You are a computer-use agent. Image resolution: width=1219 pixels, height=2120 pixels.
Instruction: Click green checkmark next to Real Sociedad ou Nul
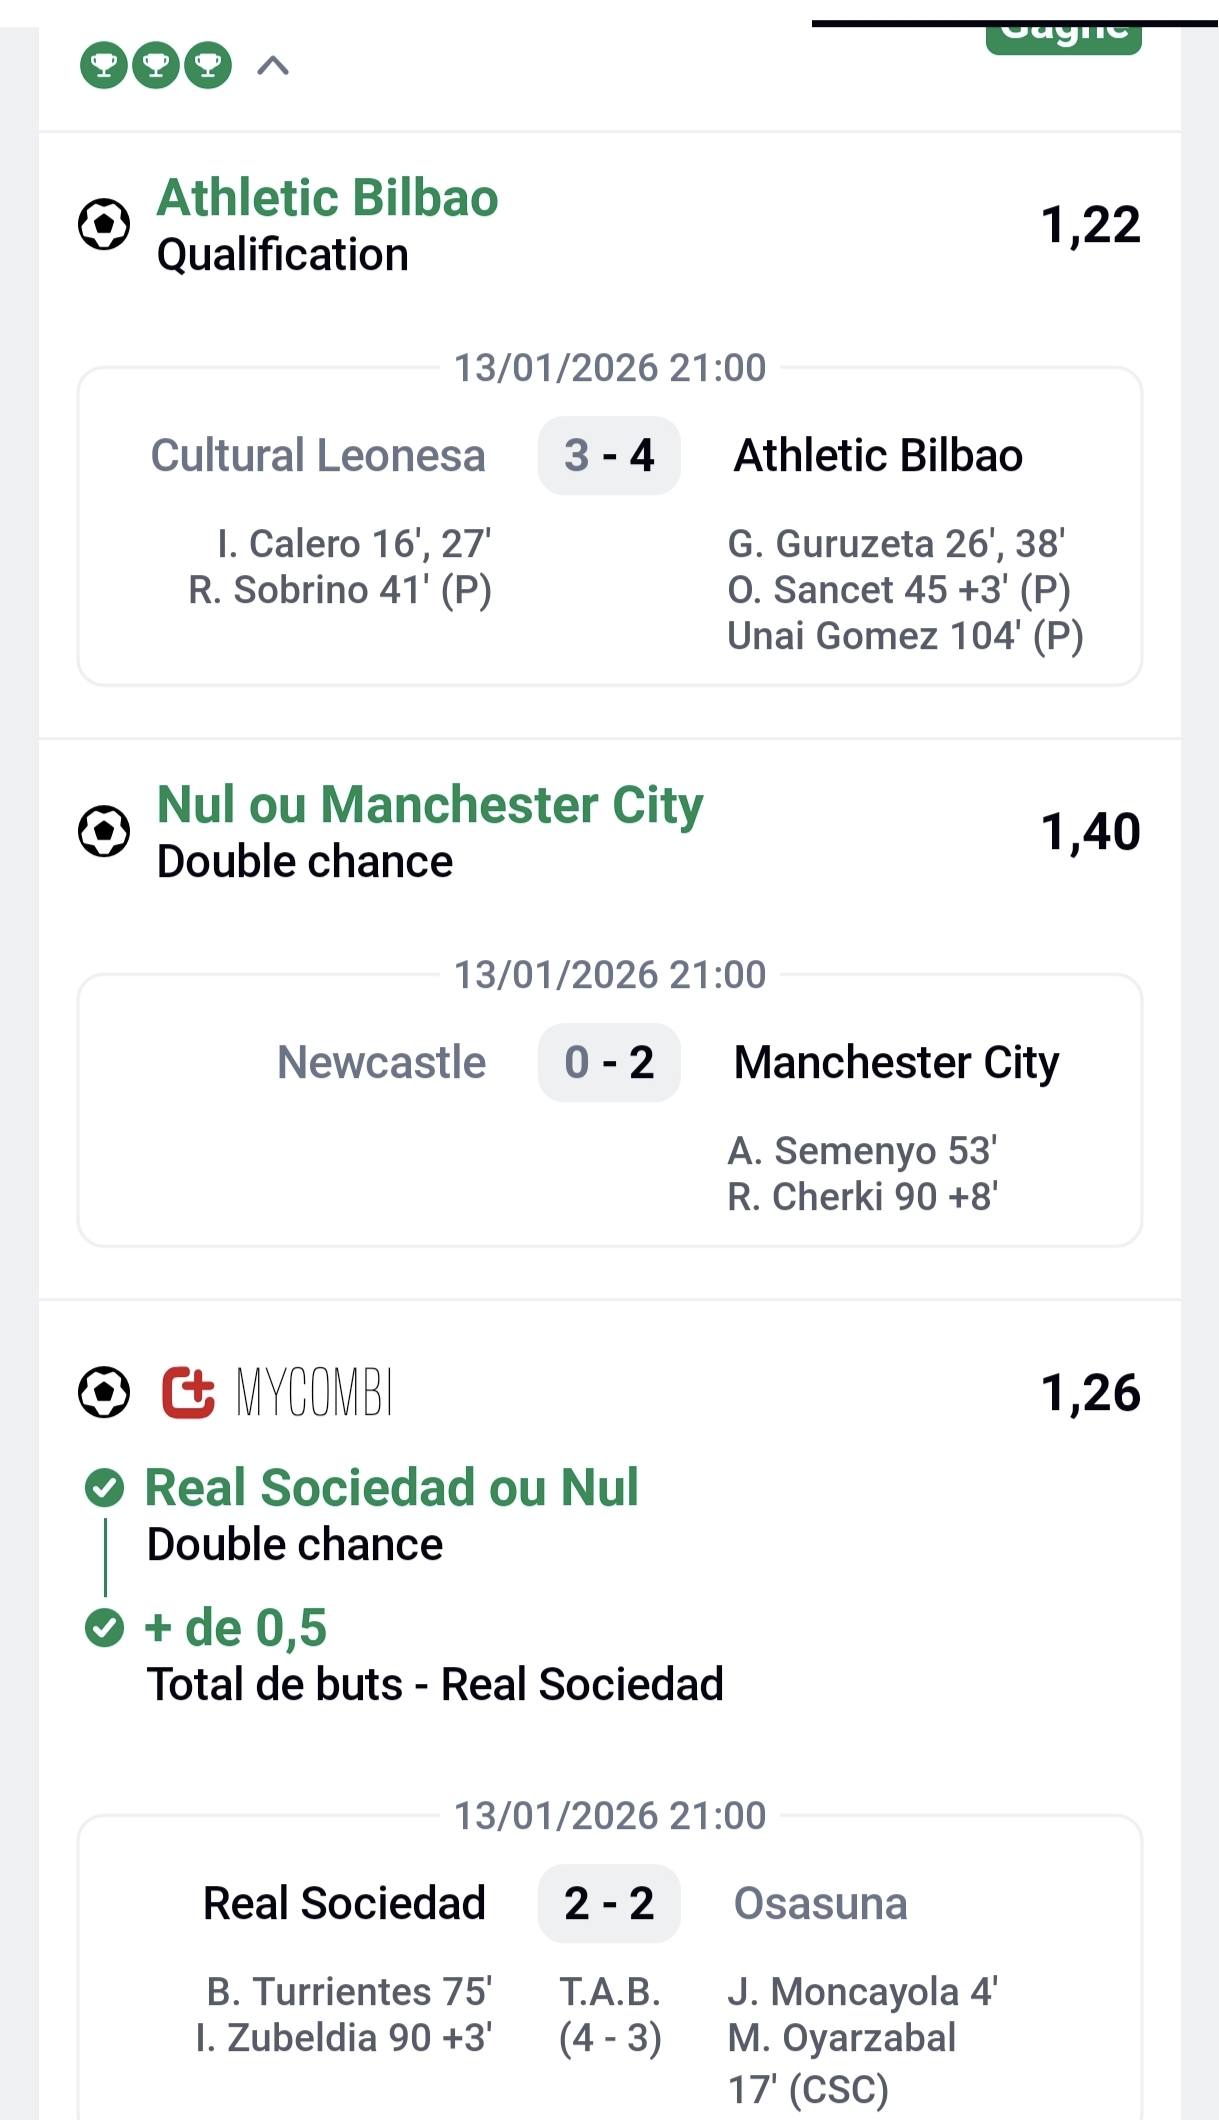tap(105, 1488)
